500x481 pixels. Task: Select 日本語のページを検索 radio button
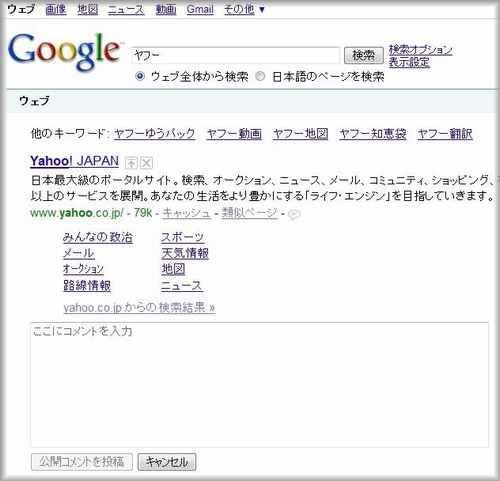click(x=260, y=77)
